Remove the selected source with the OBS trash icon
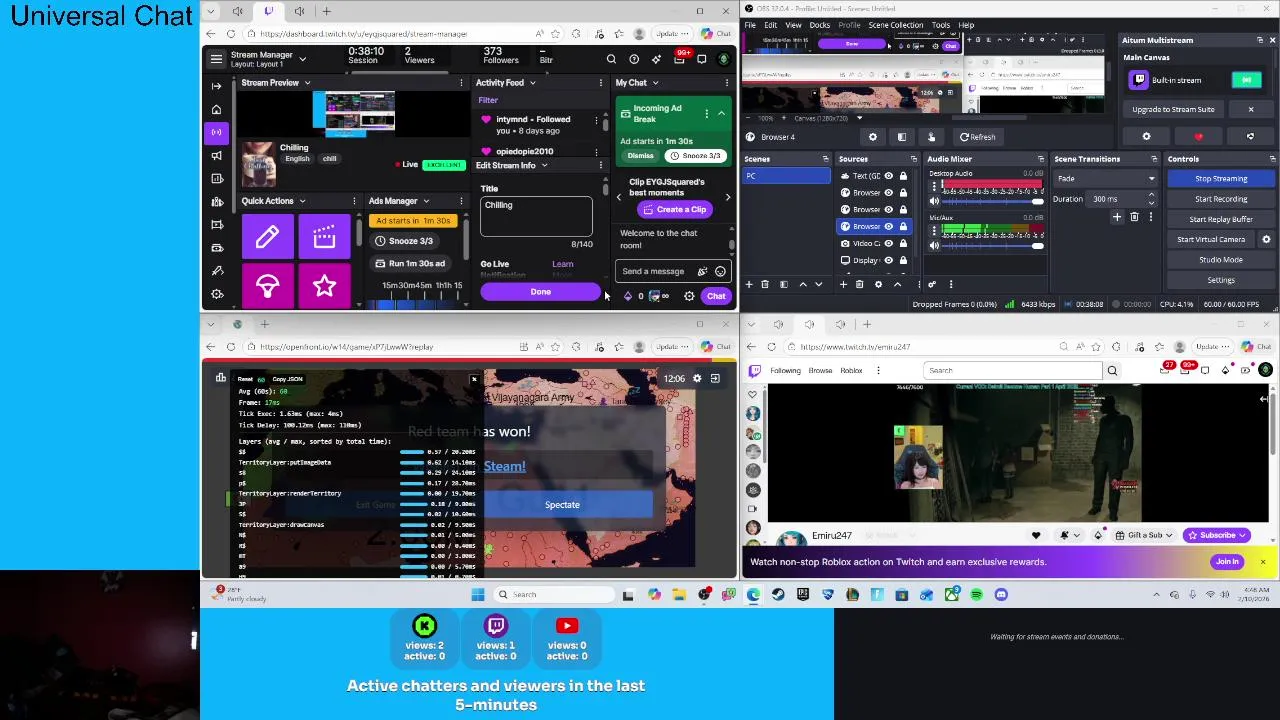Screen dimensions: 1280x720 (x=860, y=284)
